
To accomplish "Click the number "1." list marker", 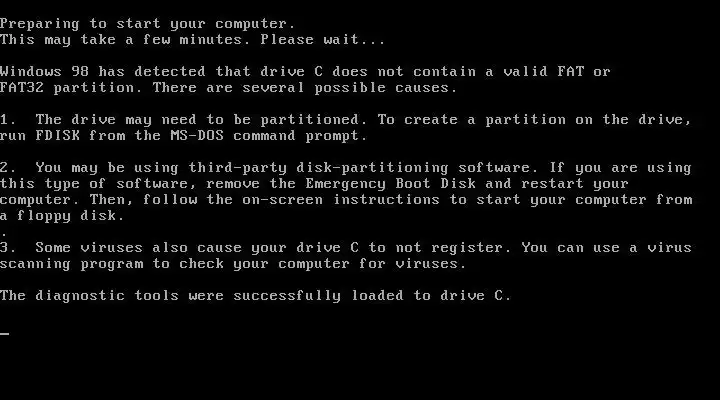I will pyautogui.click(x=8, y=120).
